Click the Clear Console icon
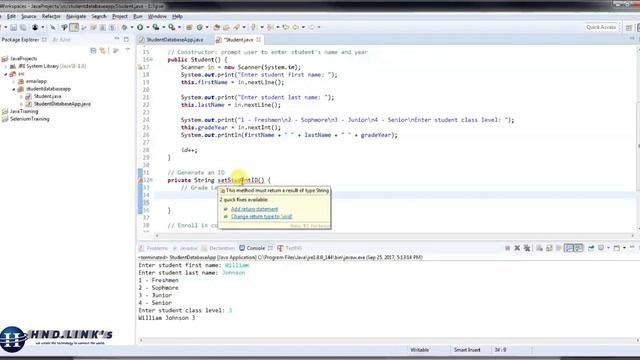 point(539,248)
